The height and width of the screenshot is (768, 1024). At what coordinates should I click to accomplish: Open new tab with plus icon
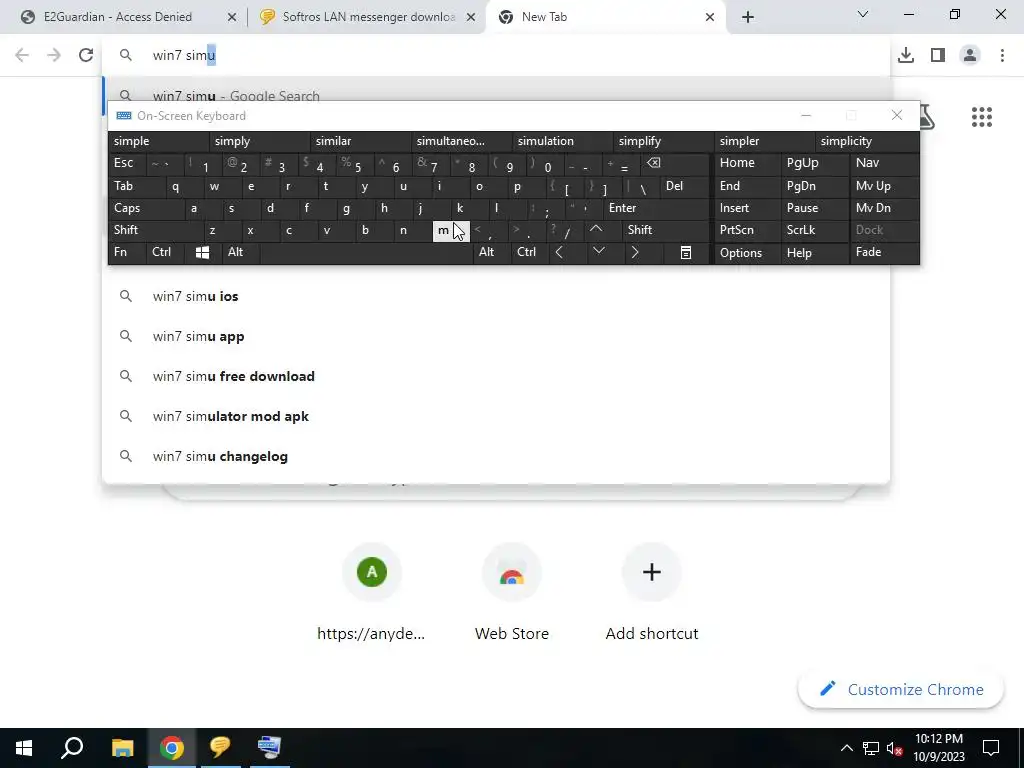coord(748,17)
